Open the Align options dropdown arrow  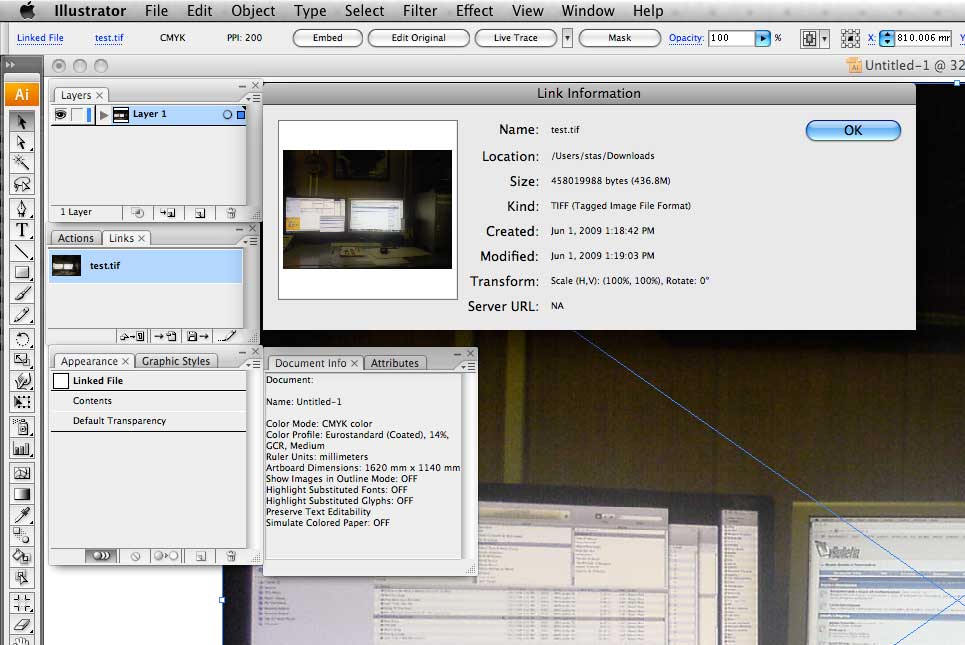(x=824, y=39)
